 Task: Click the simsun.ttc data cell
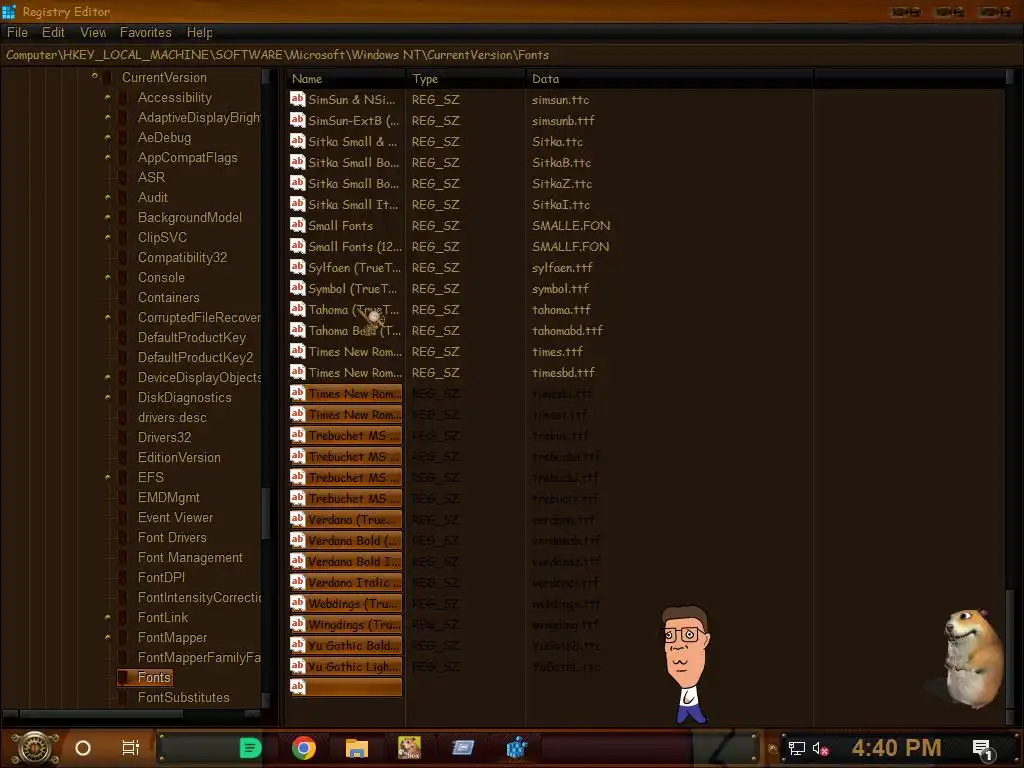tap(560, 100)
